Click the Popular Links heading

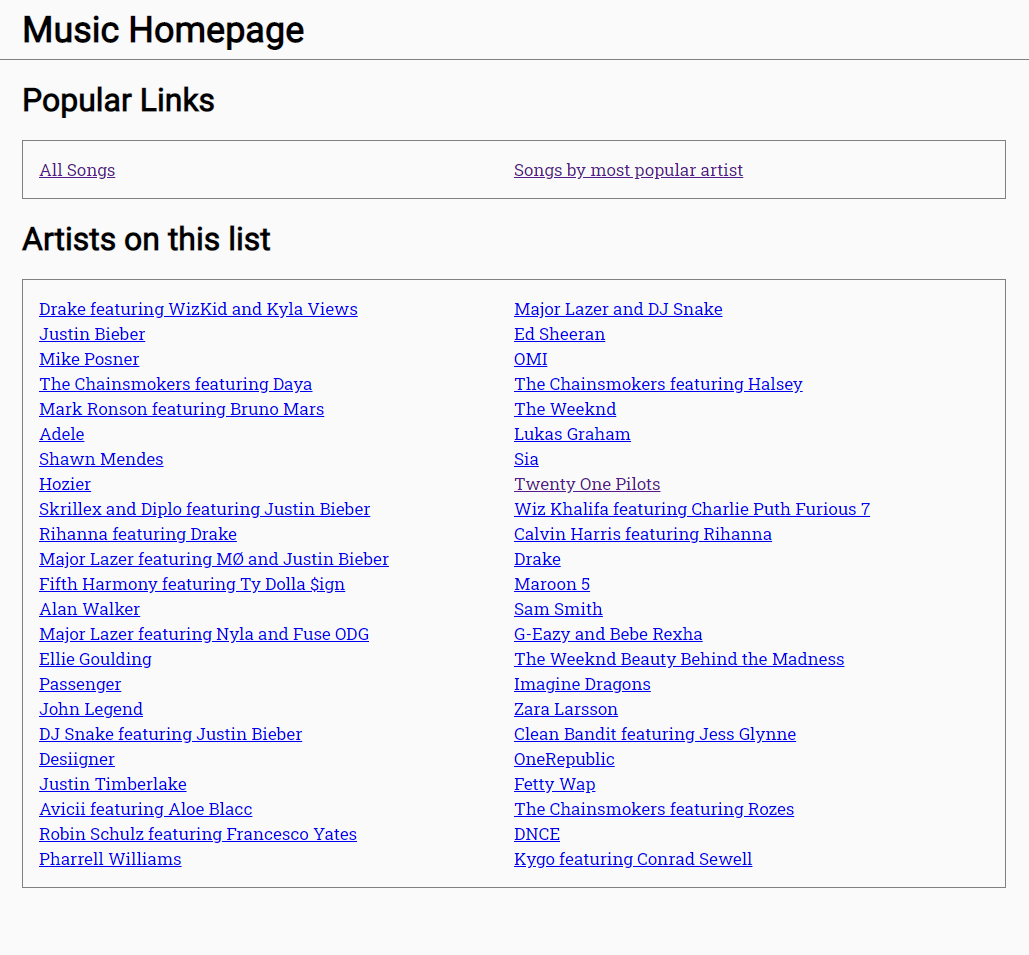[x=119, y=100]
